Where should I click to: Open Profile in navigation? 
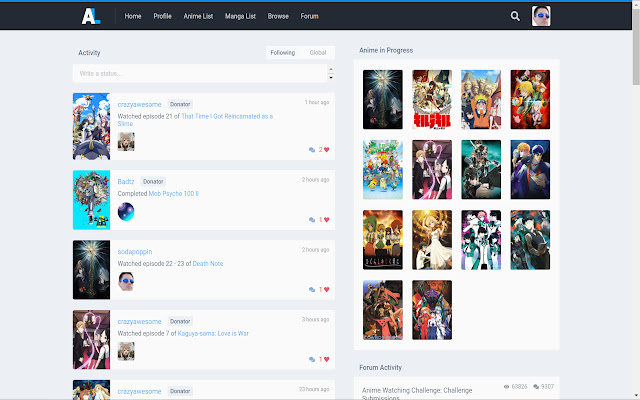click(162, 16)
